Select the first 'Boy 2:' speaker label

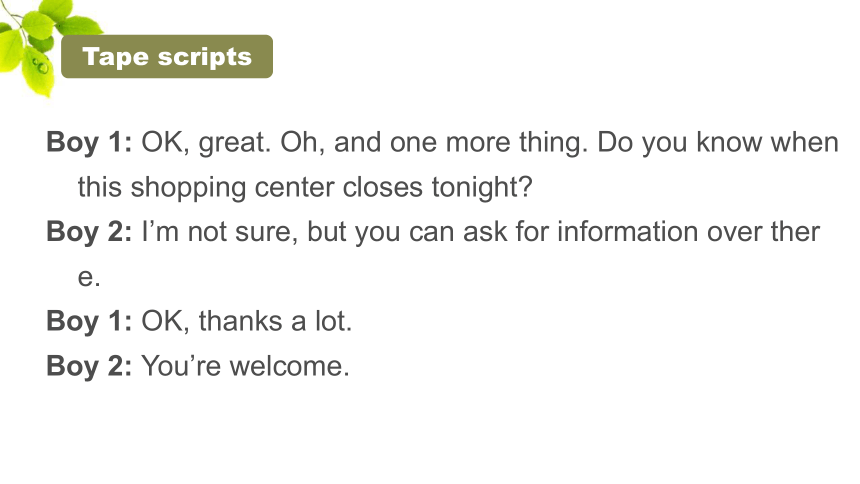pos(89,232)
